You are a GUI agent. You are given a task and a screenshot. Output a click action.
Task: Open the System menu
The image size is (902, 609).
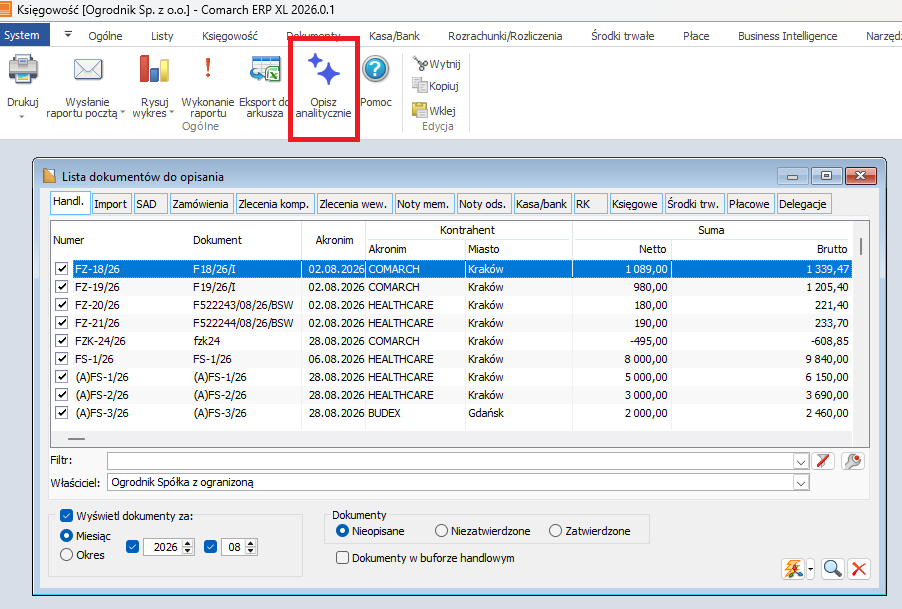pos(25,35)
